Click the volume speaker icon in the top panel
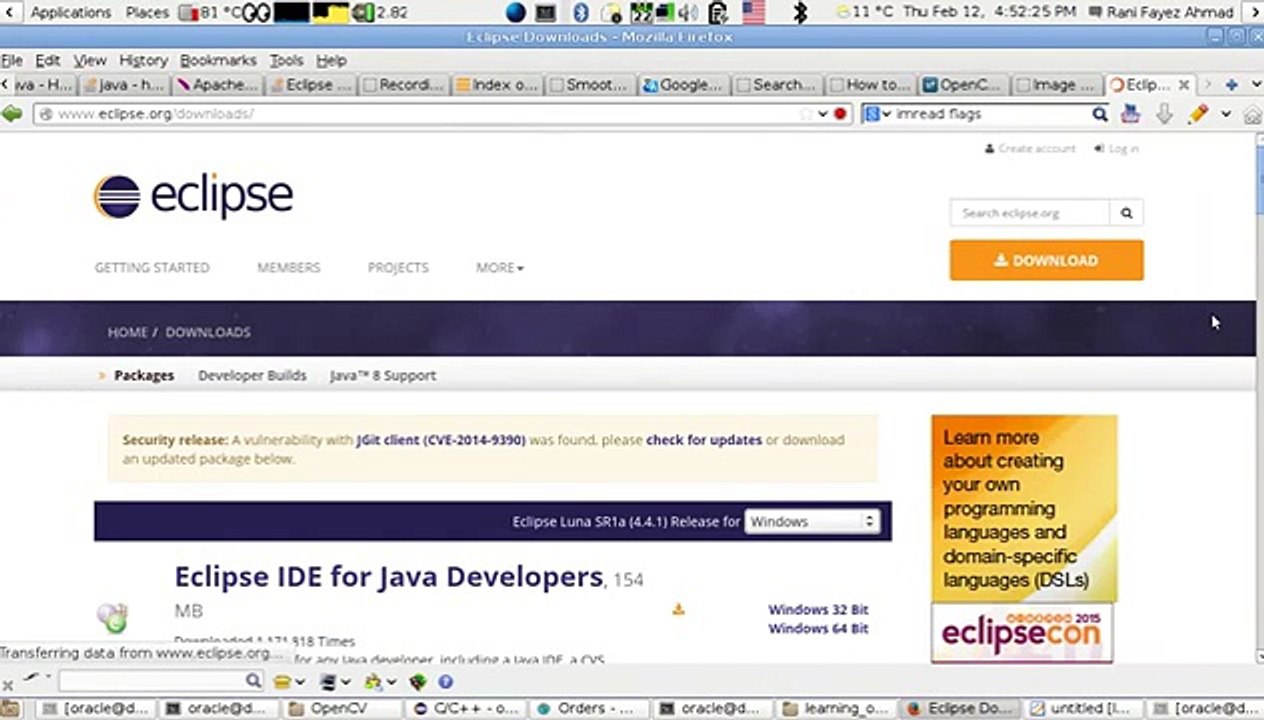The height and width of the screenshot is (720, 1264). pyautogui.click(x=688, y=12)
